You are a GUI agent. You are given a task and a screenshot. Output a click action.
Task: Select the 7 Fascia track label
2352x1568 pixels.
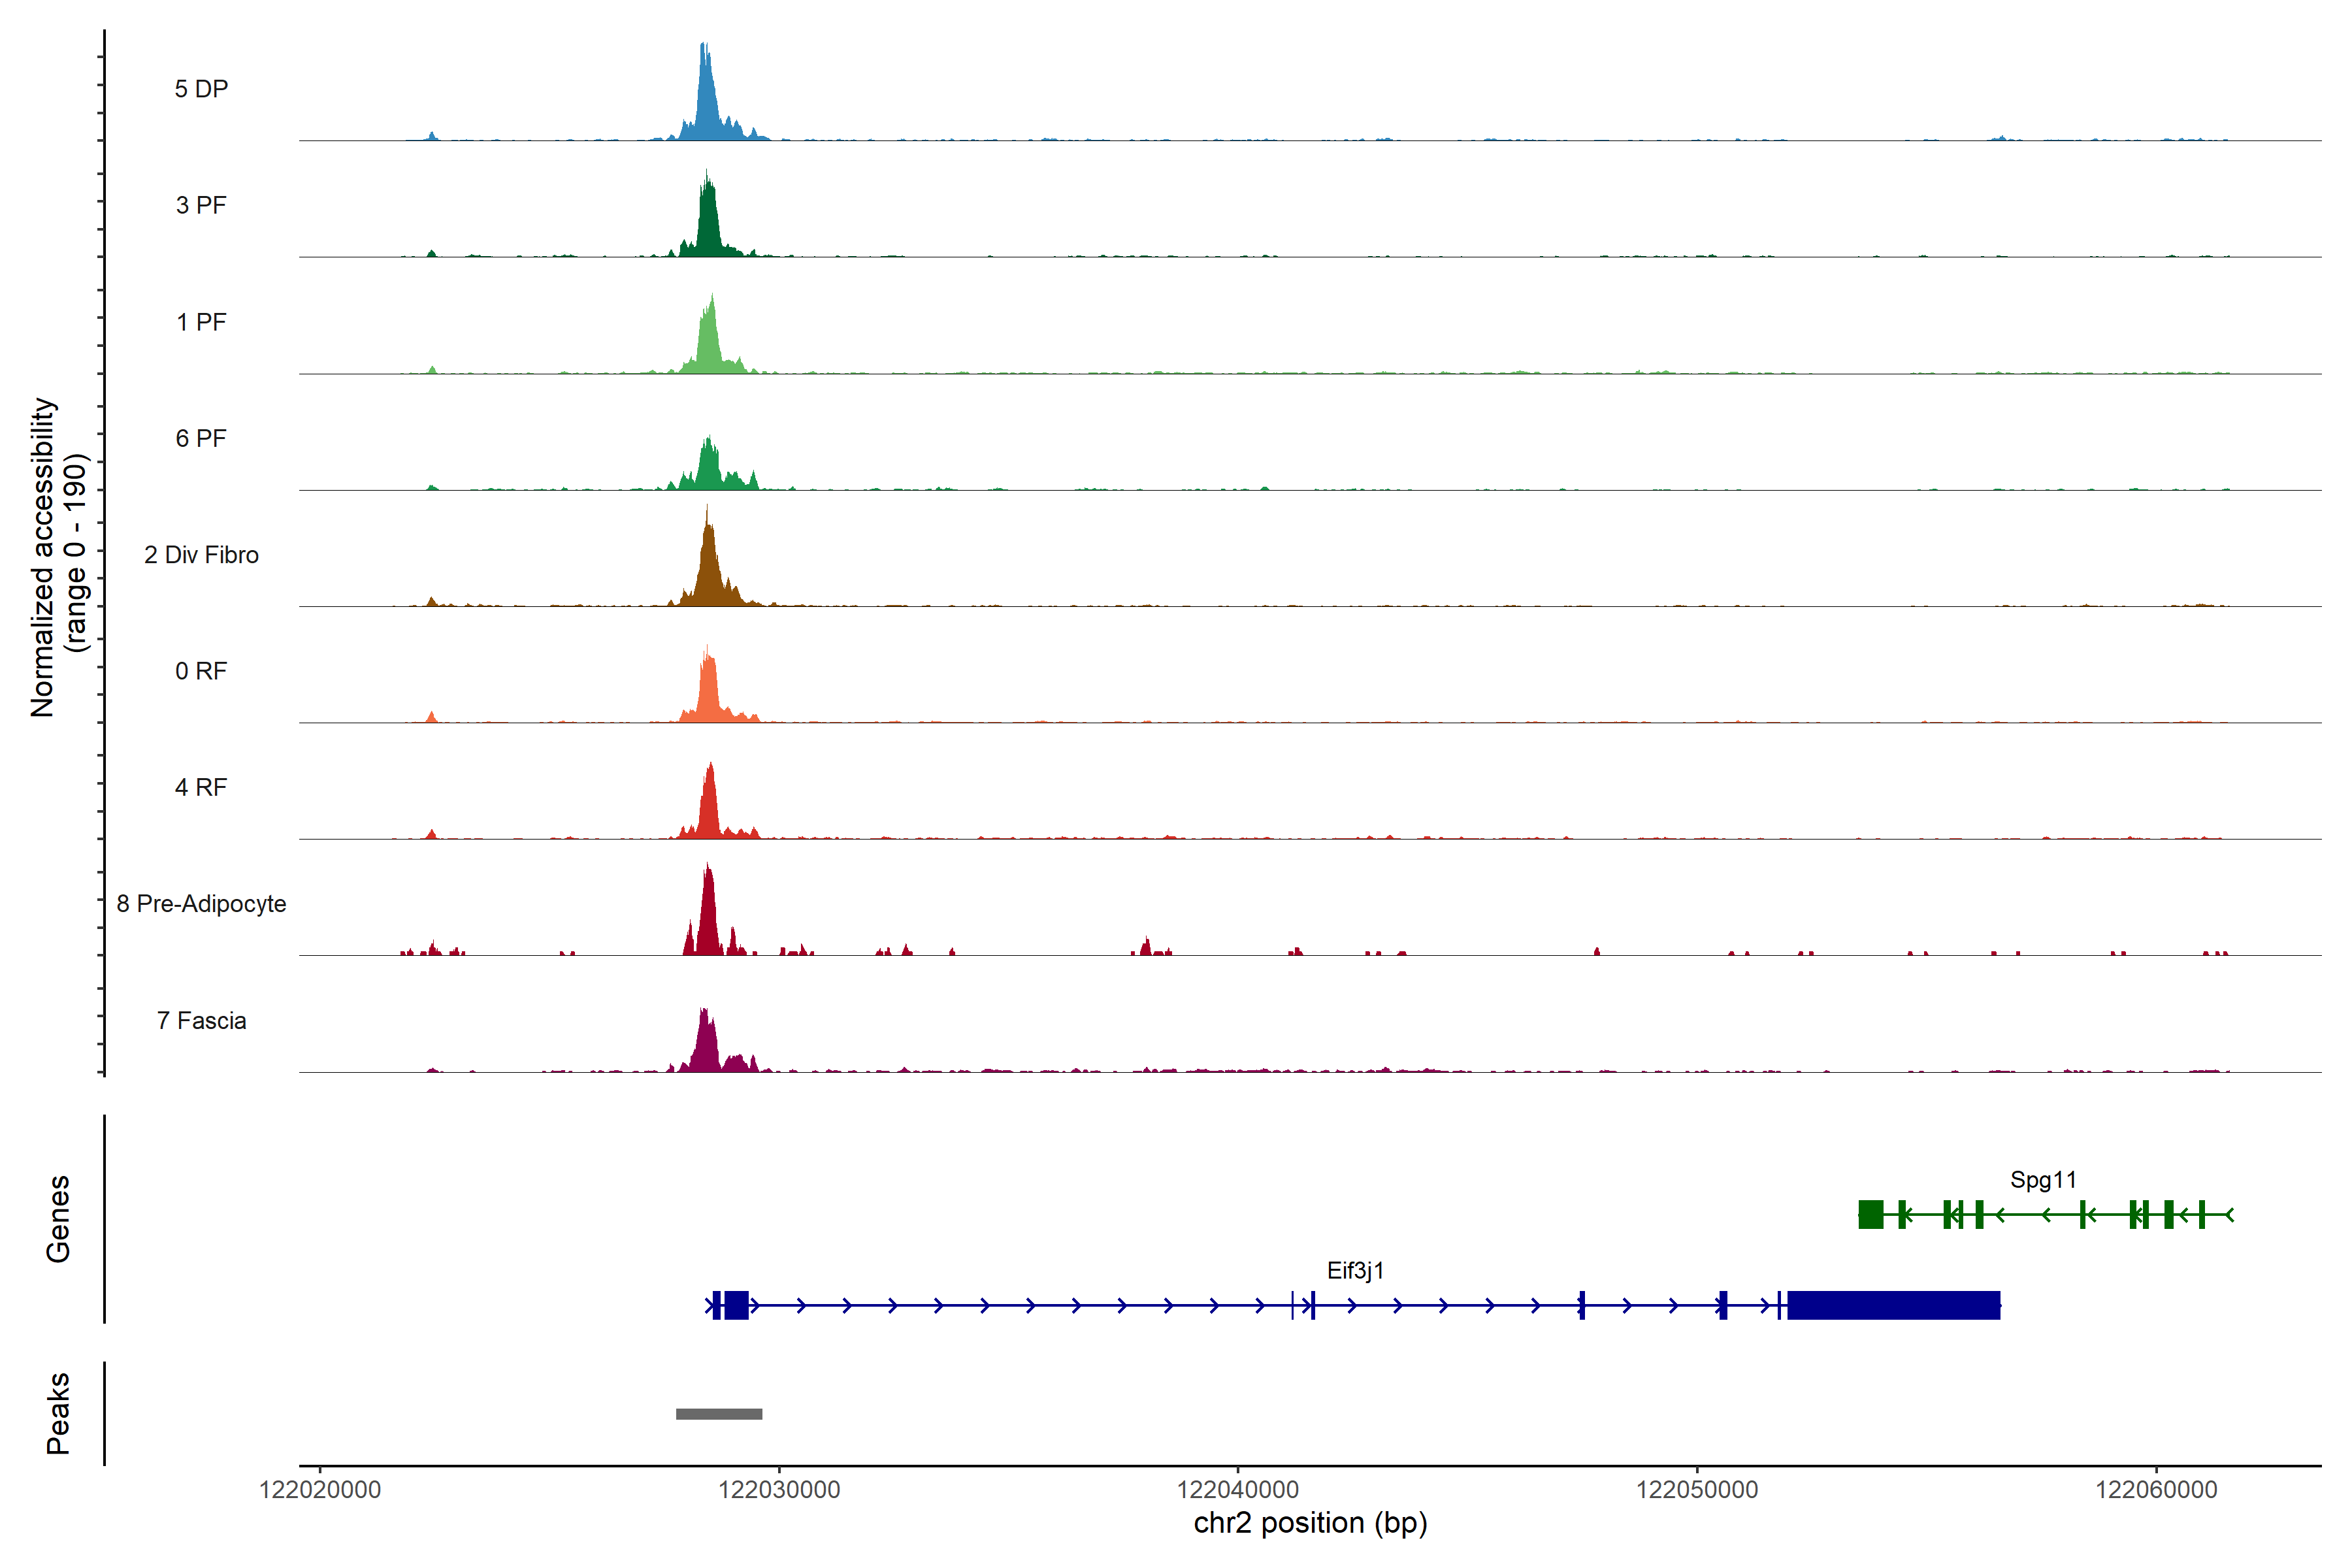201,1020
